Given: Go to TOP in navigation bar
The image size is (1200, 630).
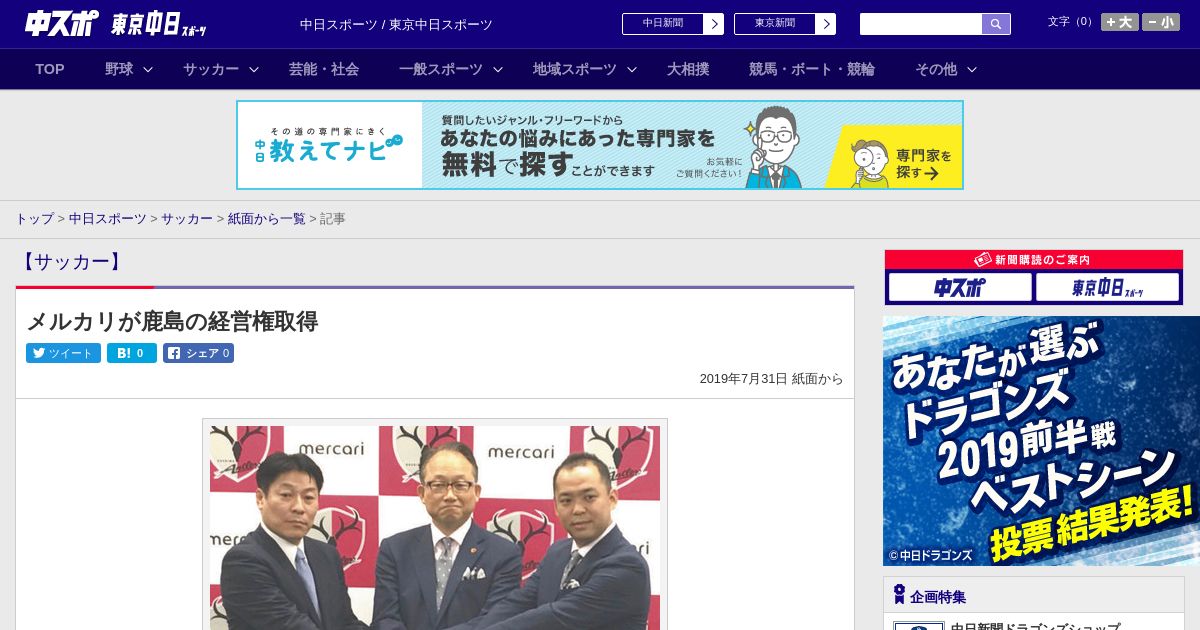Looking at the screenshot, I should (x=50, y=69).
